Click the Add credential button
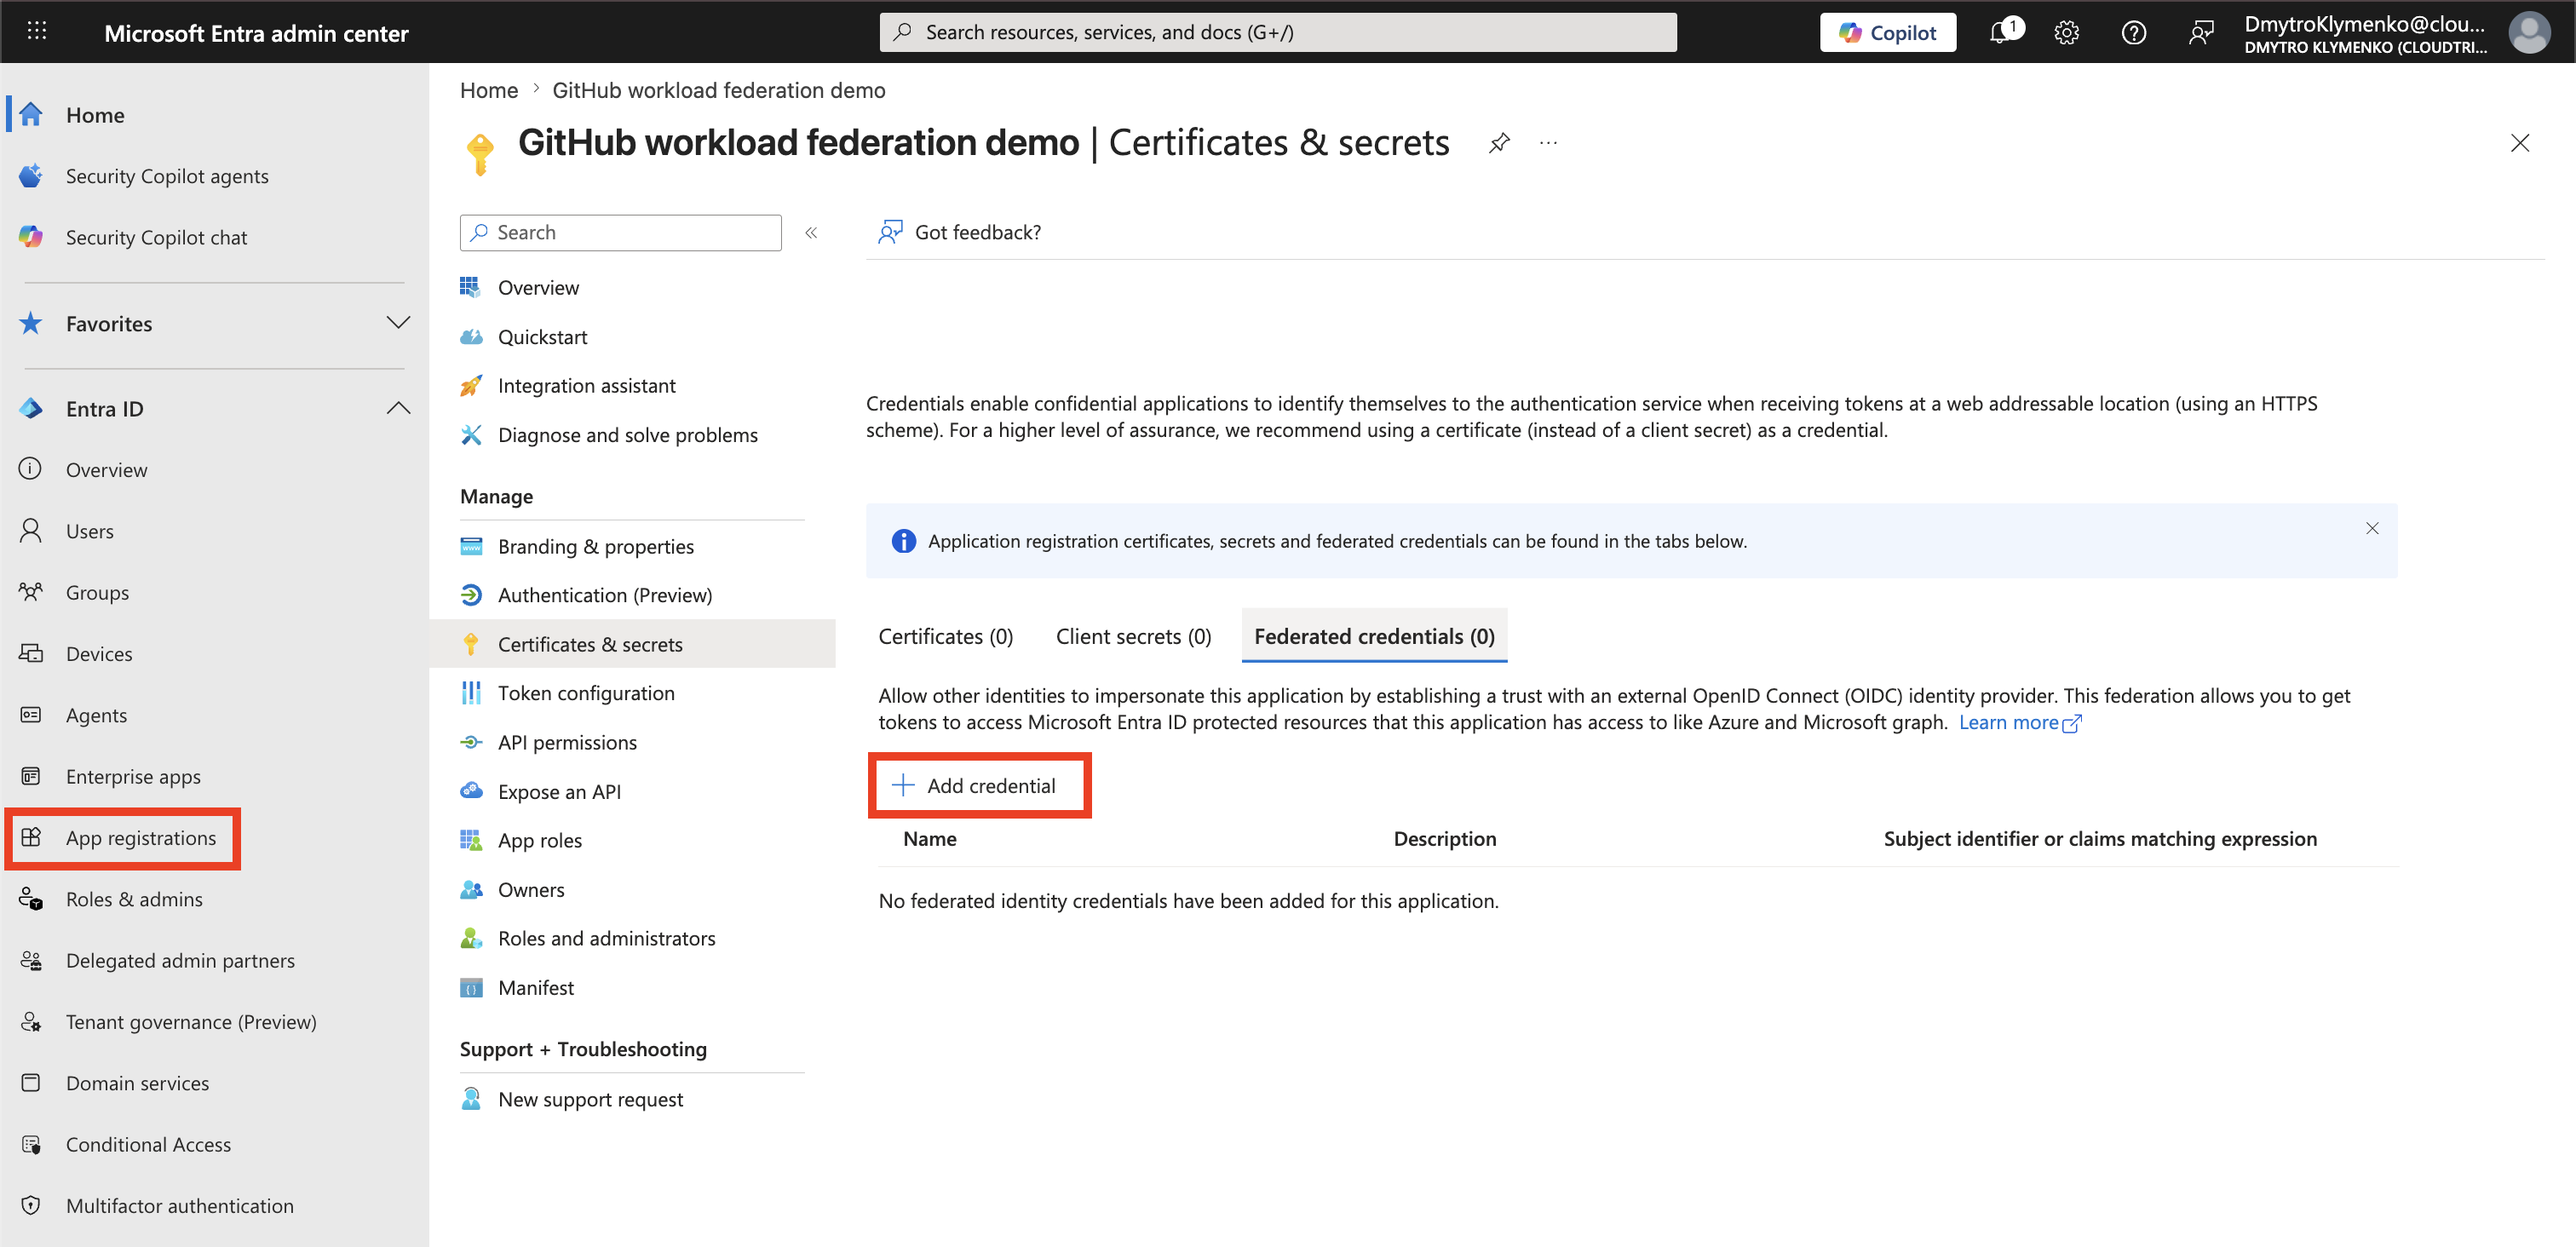 tap(979, 785)
